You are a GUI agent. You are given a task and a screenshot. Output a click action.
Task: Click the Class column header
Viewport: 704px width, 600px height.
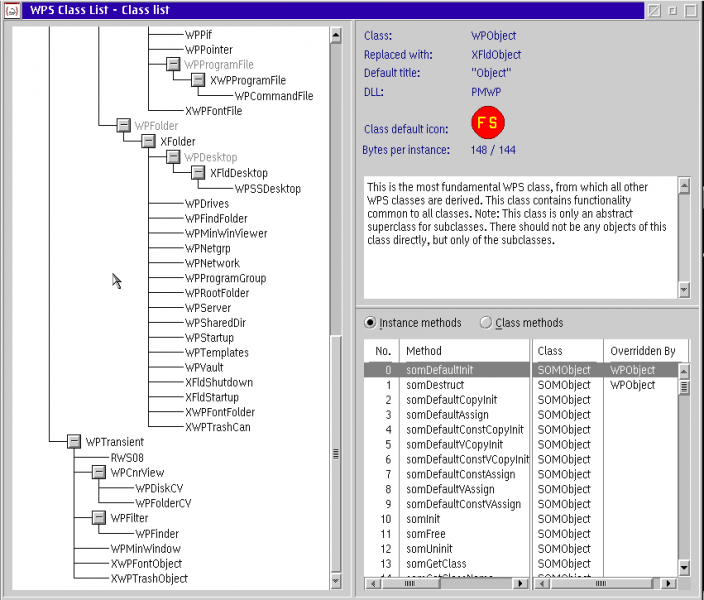(x=568, y=351)
